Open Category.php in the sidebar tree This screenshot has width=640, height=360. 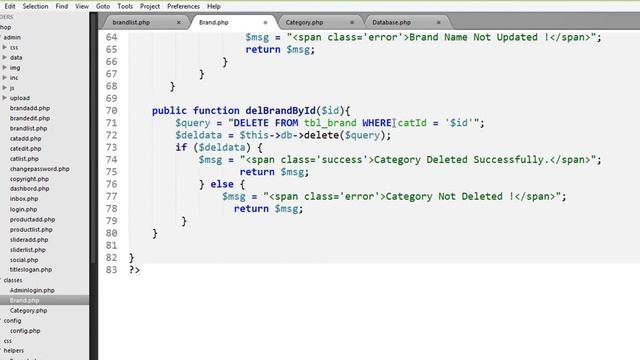(x=28, y=311)
